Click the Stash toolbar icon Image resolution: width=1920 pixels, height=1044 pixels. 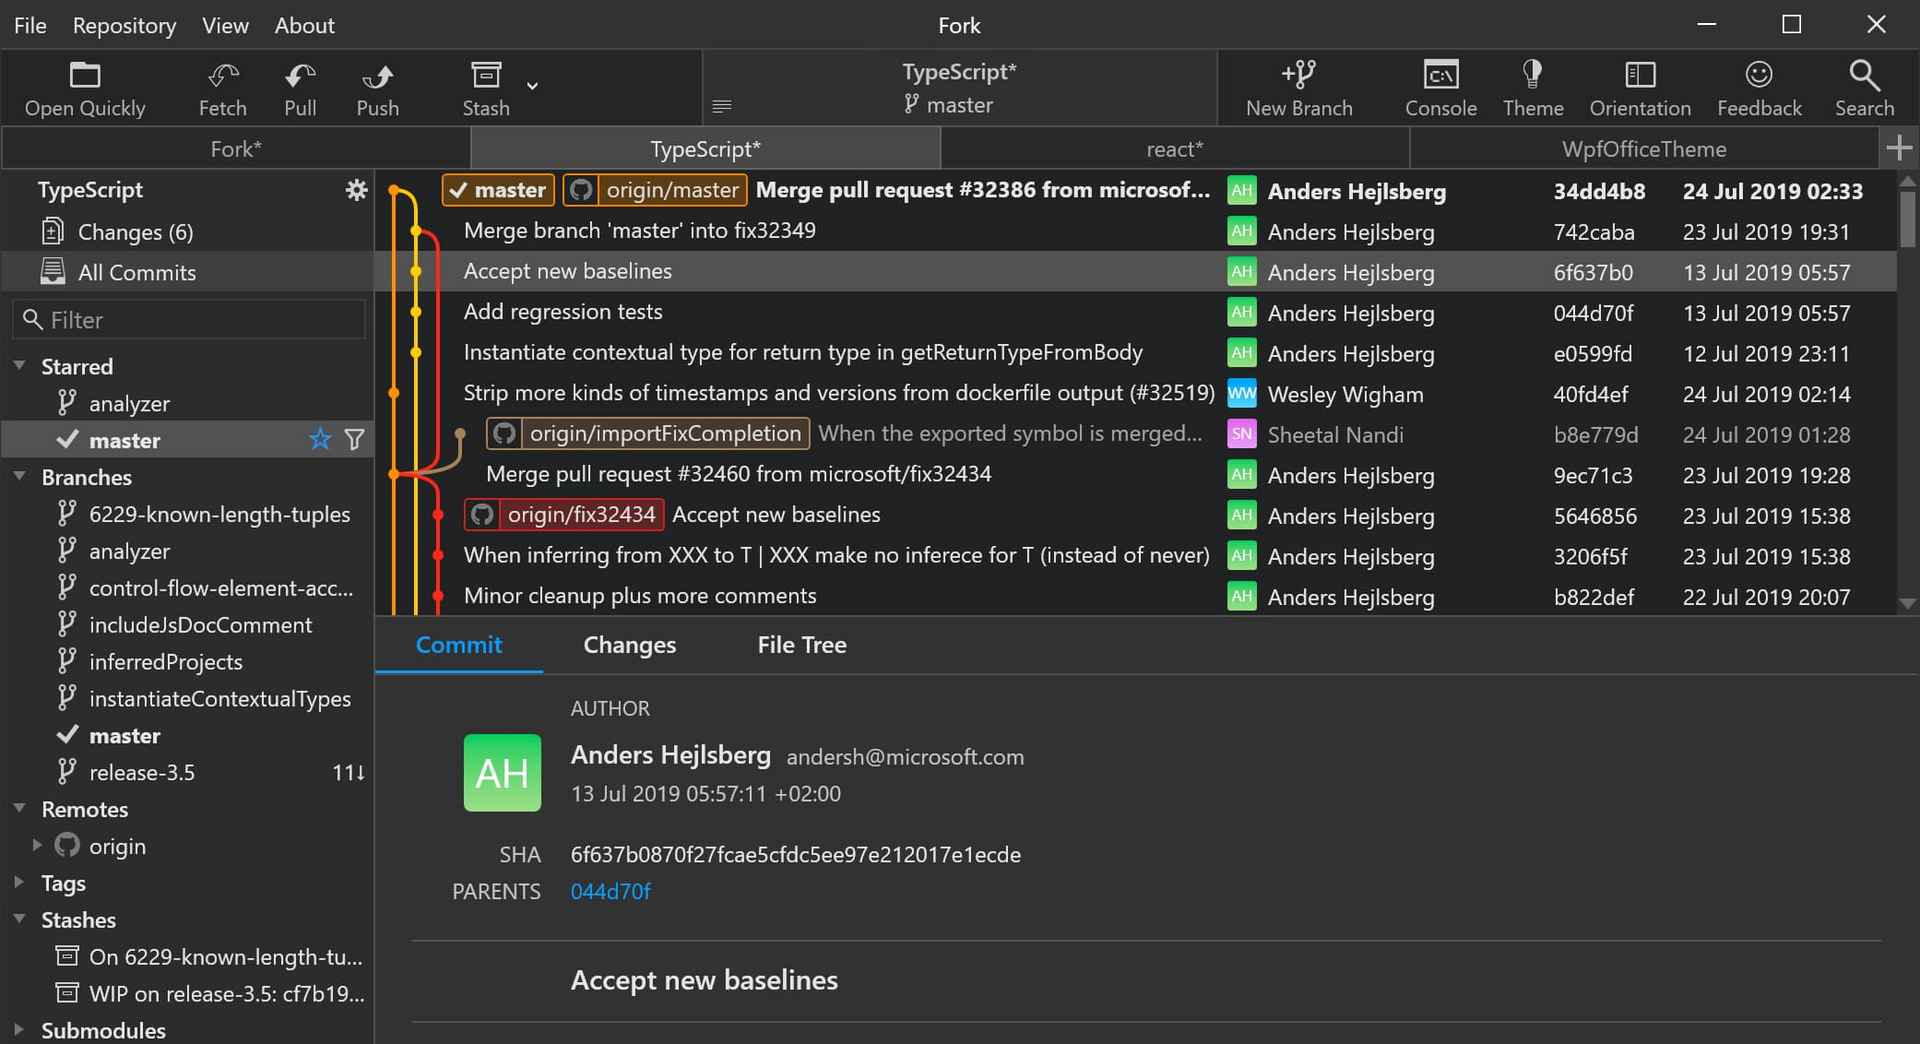pyautogui.click(x=486, y=75)
